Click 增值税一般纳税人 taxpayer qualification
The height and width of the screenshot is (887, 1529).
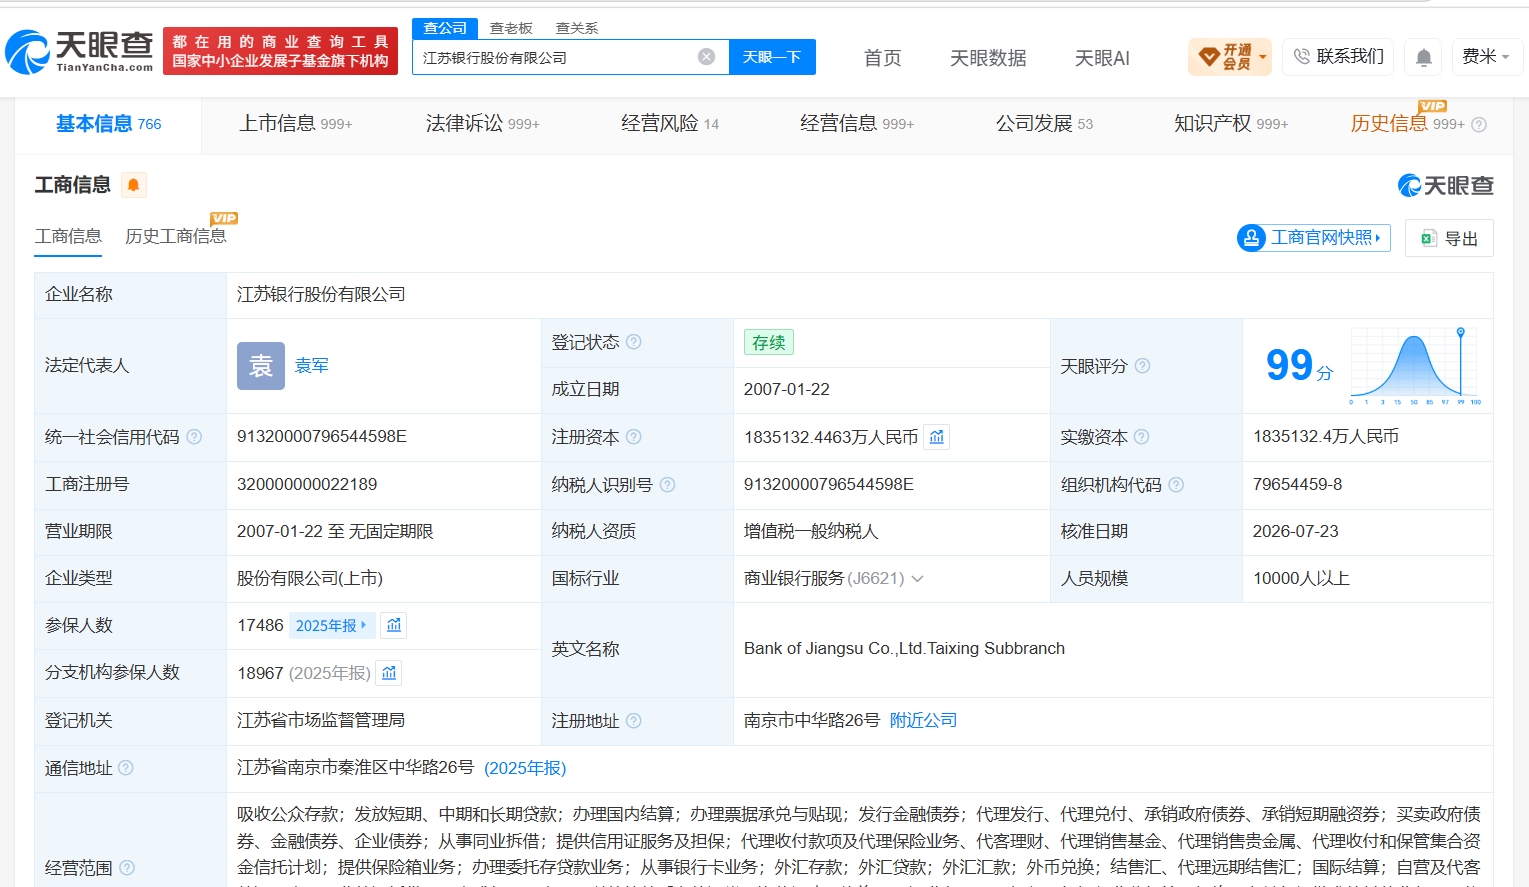tap(811, 532)
